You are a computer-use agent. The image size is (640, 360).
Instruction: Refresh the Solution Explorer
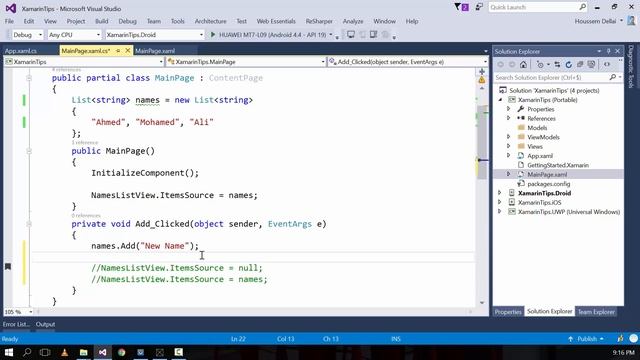pos(569,64)
